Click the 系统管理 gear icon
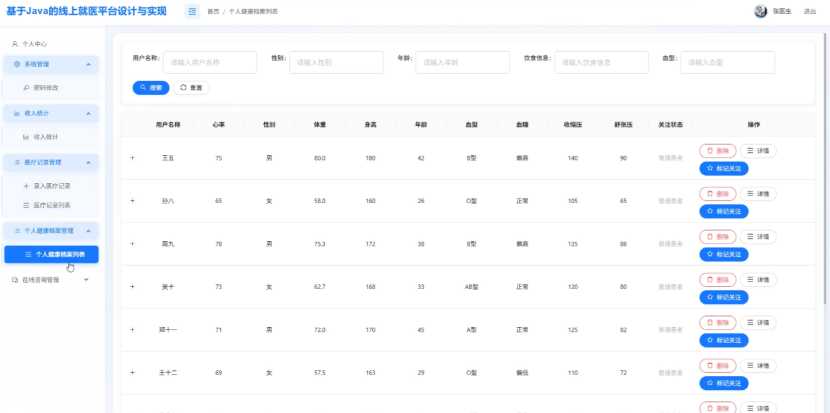830x413 pixels. click(x=17, y=64)
